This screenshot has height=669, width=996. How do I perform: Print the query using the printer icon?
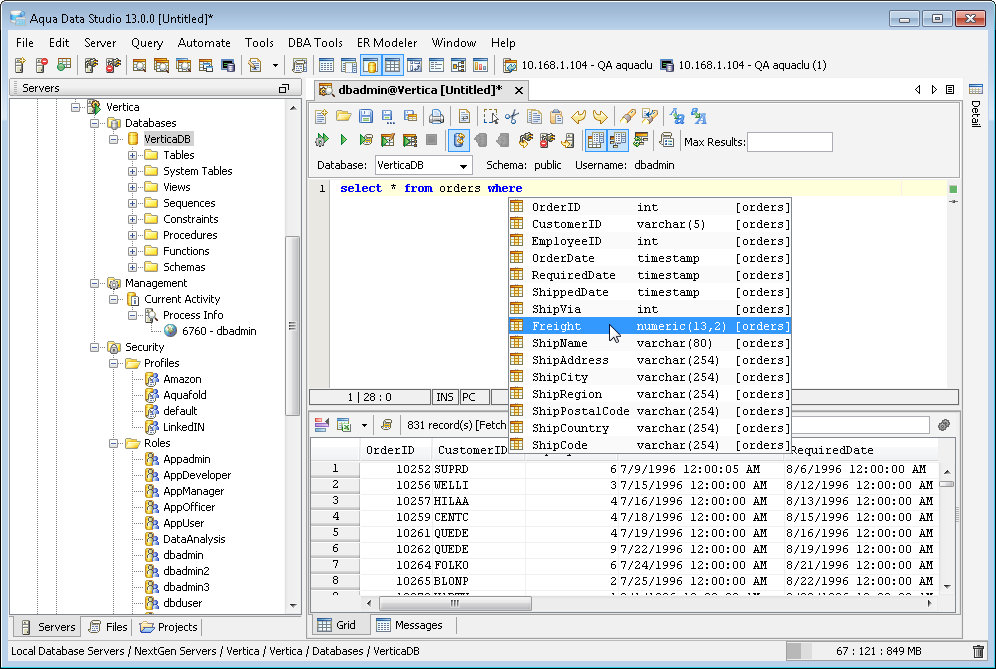click(x=436, y=116)
